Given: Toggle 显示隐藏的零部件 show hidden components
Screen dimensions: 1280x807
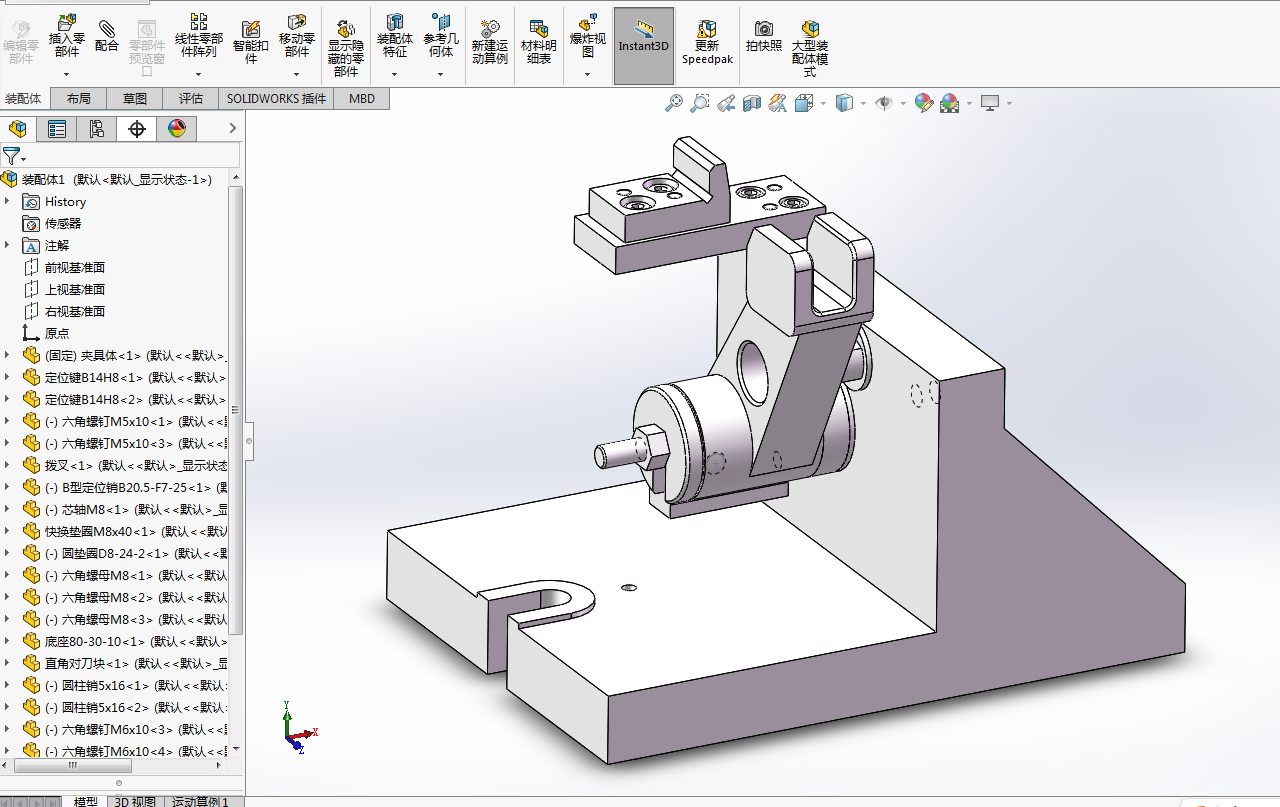Looking at the screenshot, I should click(346, 47).
